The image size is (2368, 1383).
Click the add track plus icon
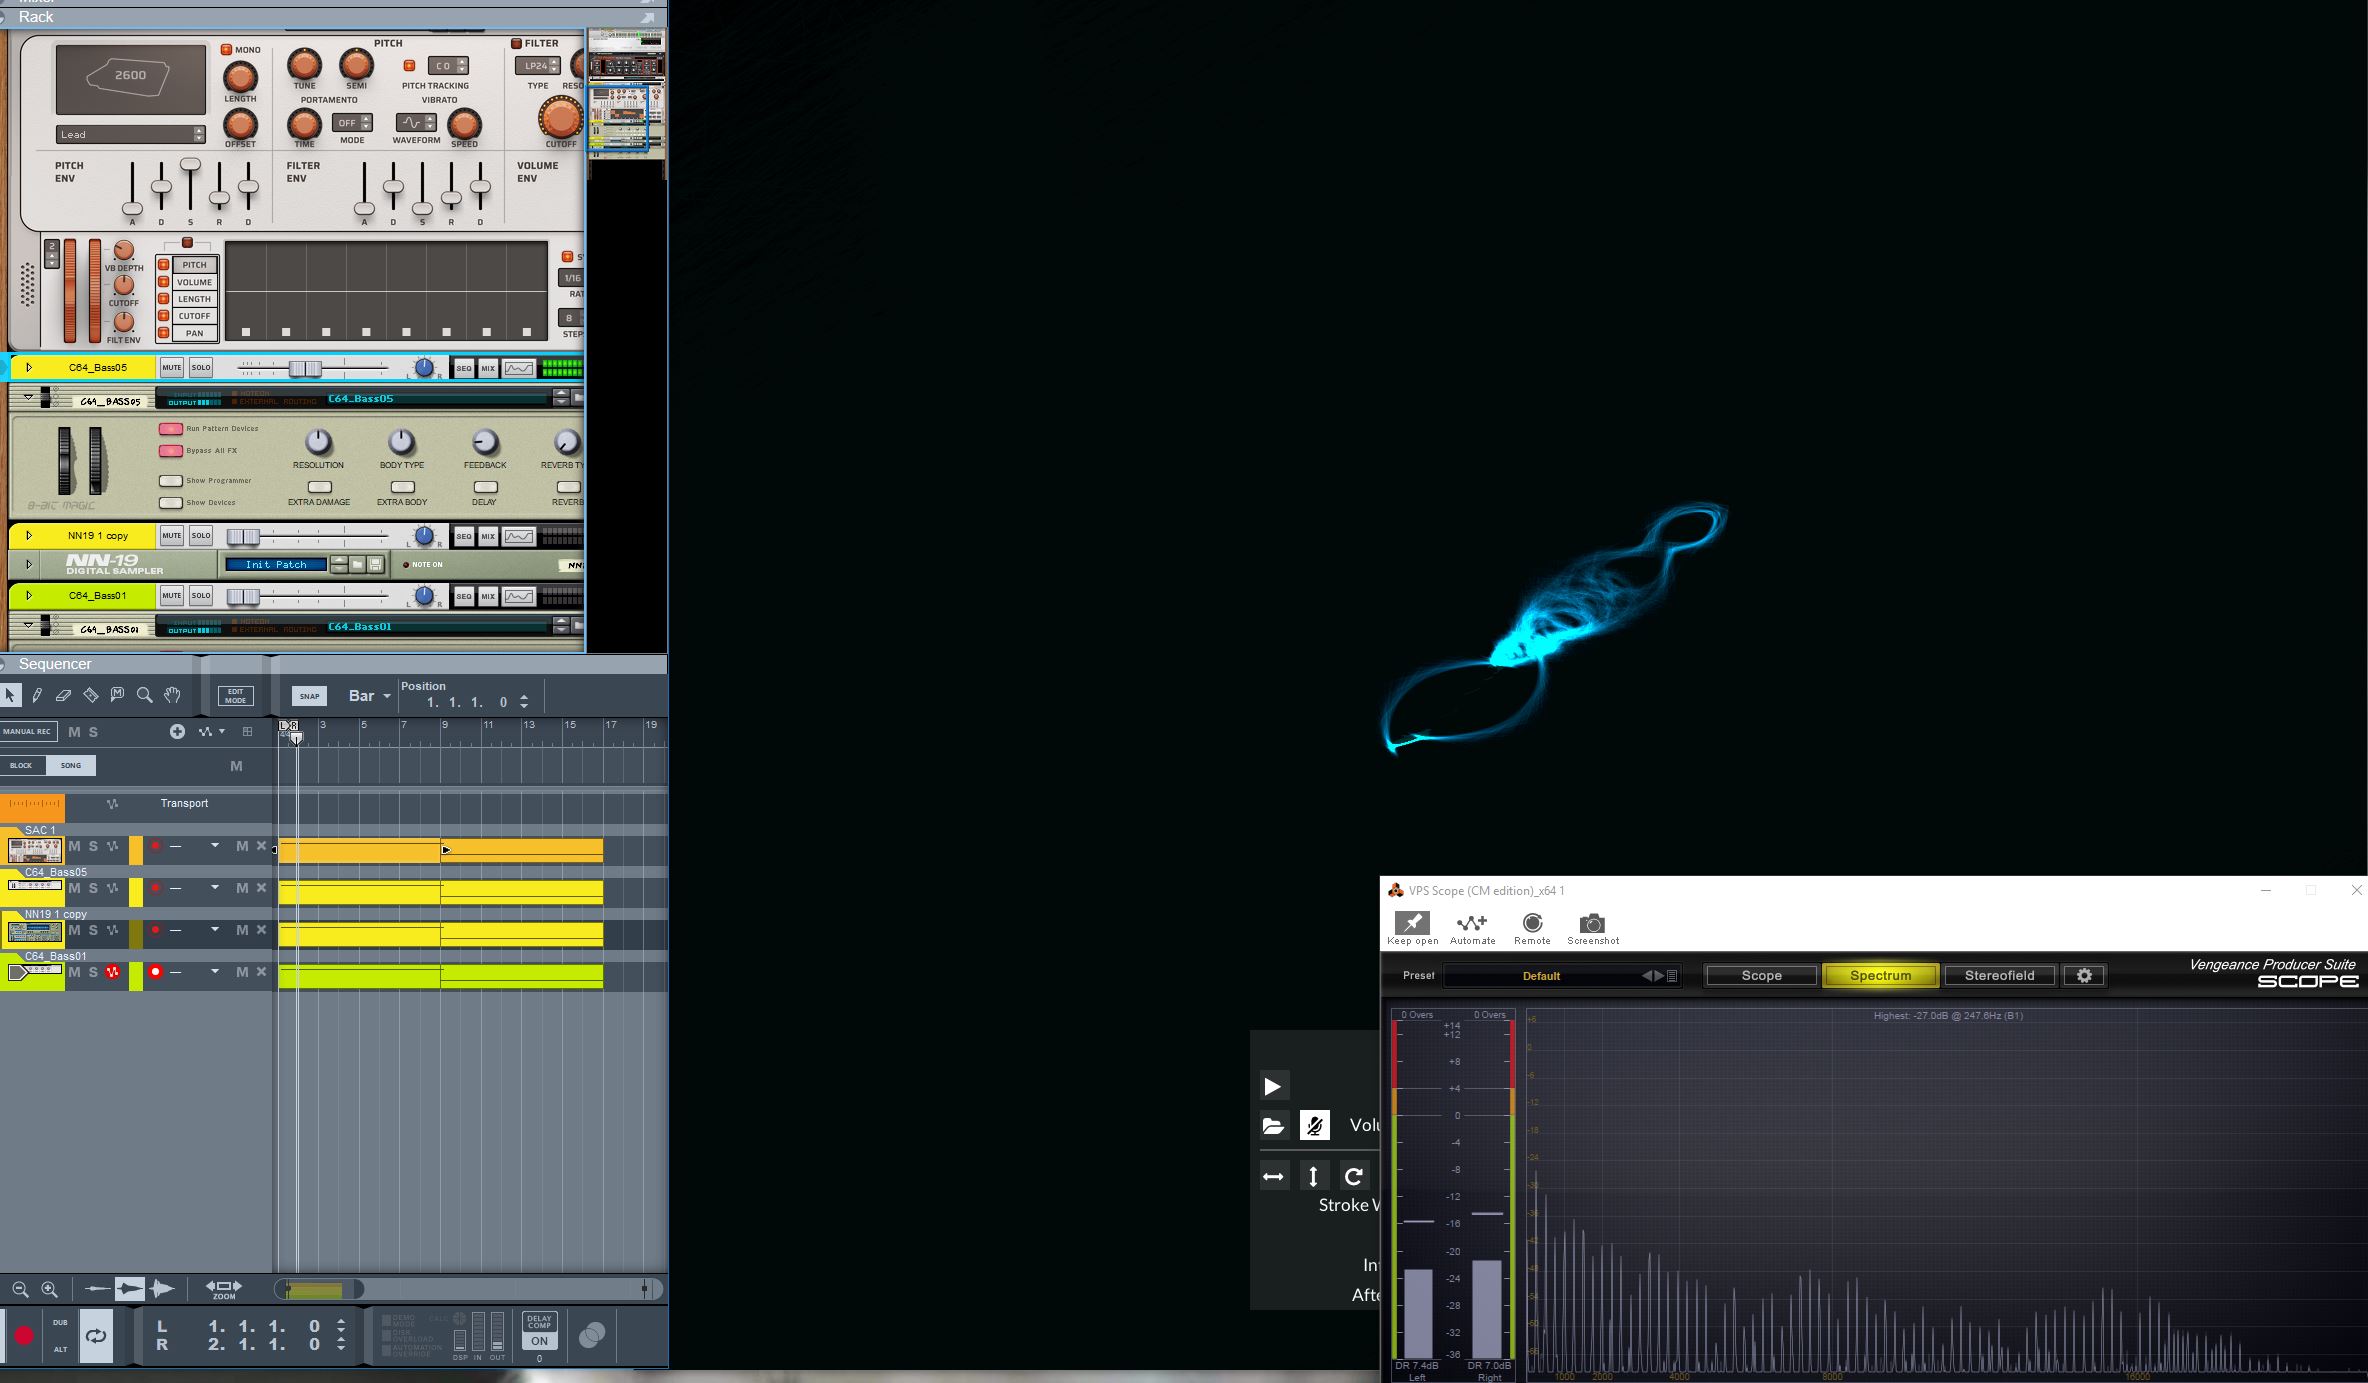pos(177,732)
